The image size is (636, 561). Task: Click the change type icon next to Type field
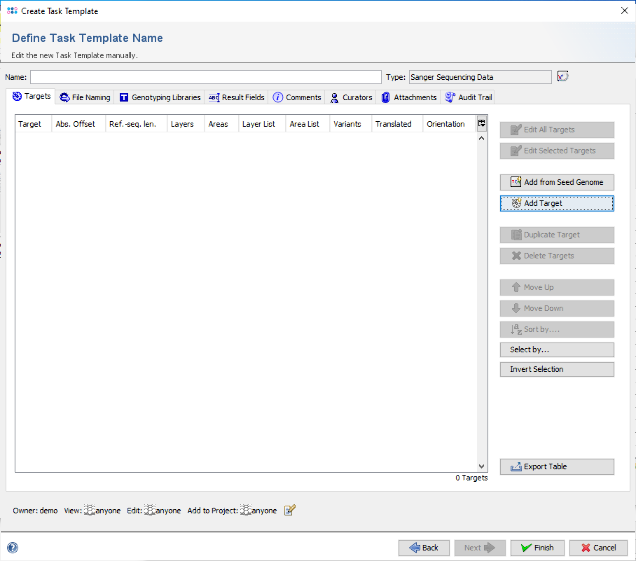[x=562, y=76]
